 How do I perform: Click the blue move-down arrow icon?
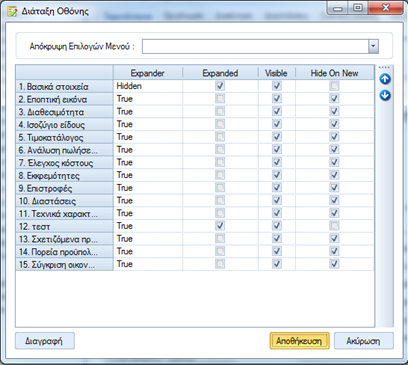(385, 95)
